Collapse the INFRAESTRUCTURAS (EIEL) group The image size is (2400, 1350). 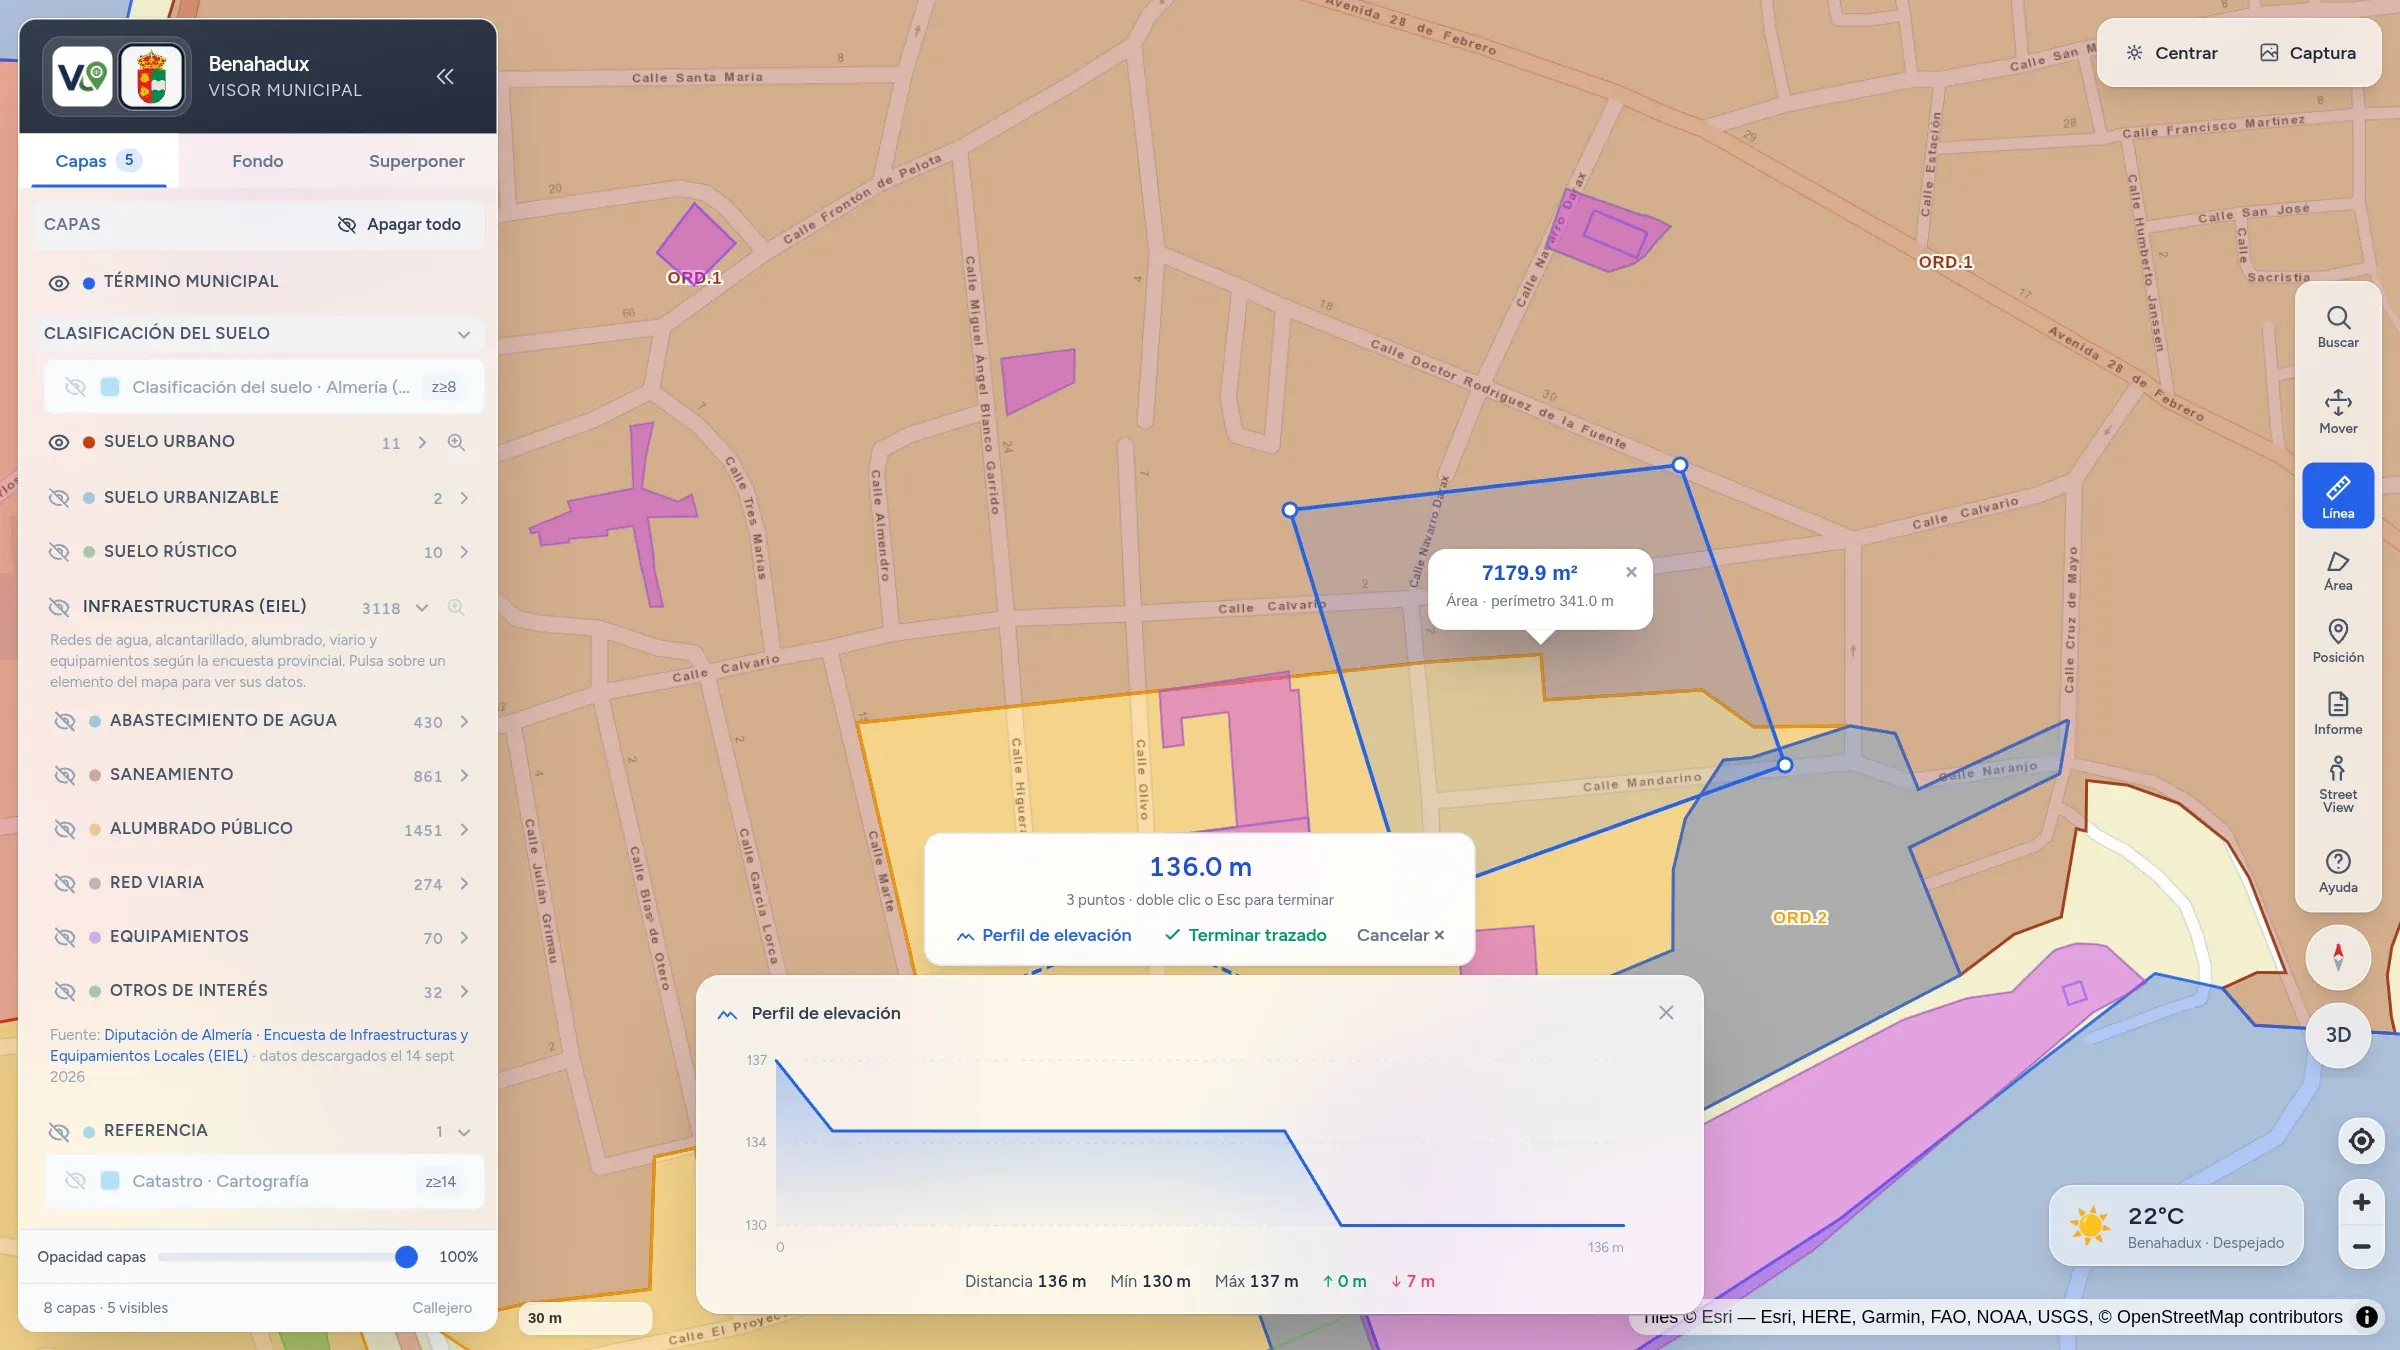pyautogui.click(x=422, y=607)
